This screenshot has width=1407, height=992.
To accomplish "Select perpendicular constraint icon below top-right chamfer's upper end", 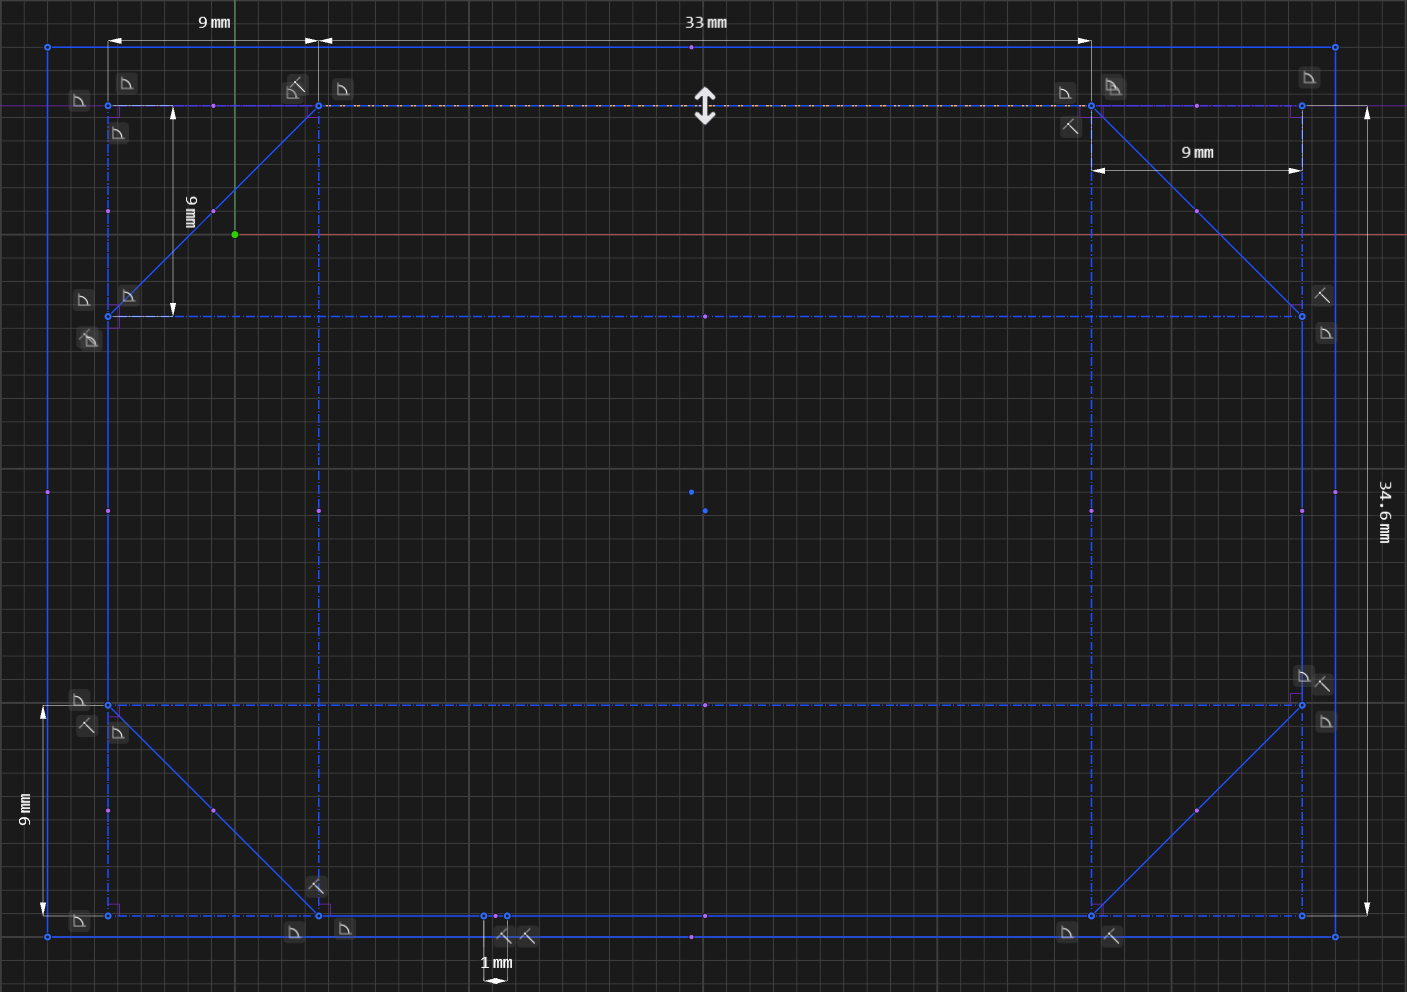I will [1071, 127].
